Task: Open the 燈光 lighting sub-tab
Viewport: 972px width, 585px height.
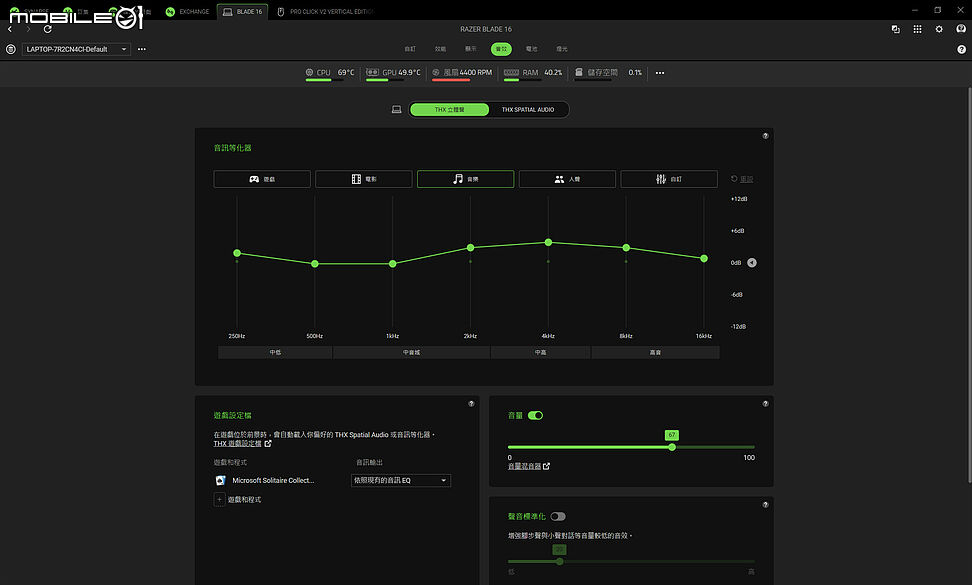Action: 562,49
